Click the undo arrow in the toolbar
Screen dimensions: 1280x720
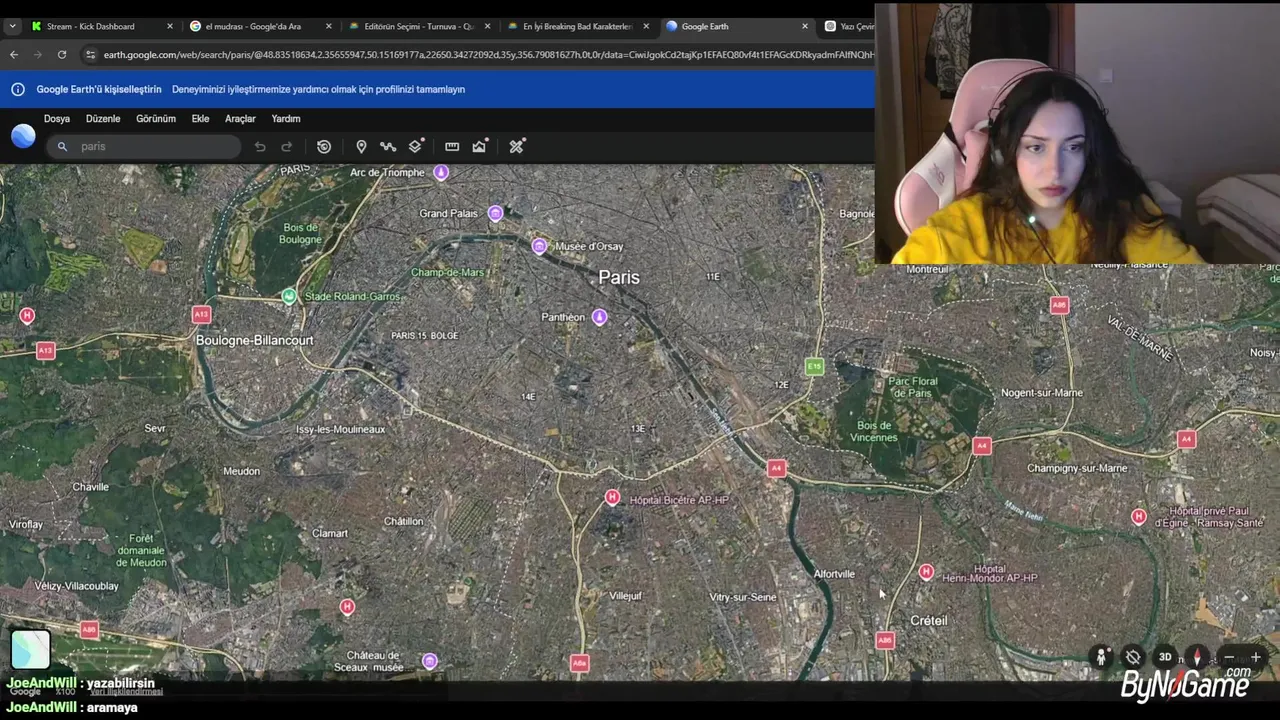tap(260, 147)
